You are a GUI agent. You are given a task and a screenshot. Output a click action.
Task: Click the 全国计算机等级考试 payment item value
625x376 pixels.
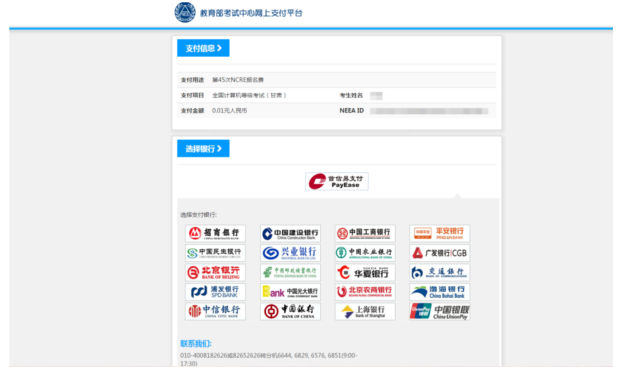pos(249,95)
